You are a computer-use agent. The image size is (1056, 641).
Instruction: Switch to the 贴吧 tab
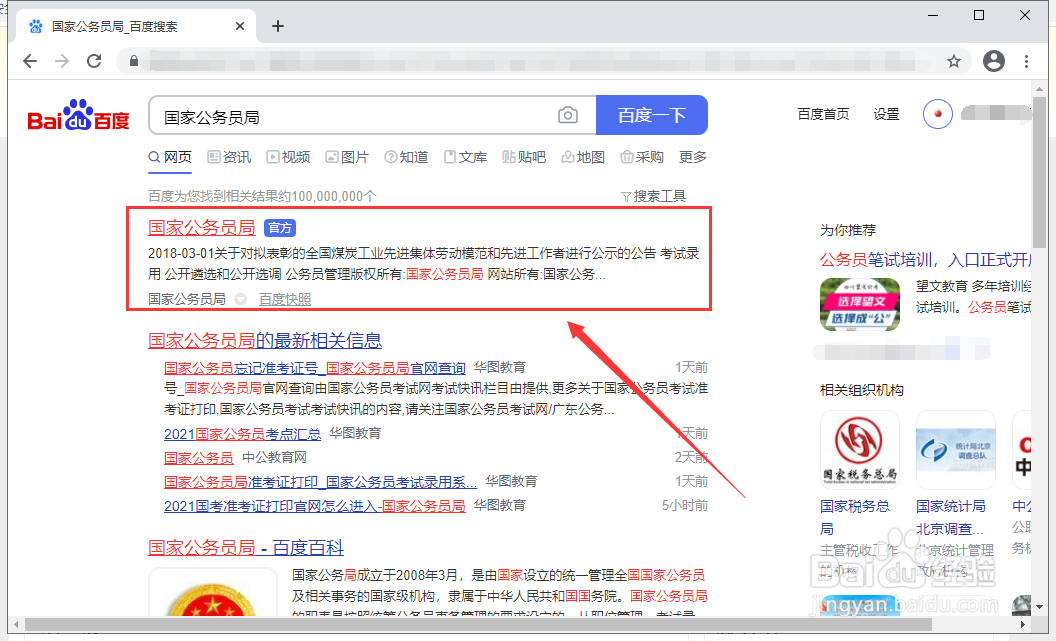[524, 157]
